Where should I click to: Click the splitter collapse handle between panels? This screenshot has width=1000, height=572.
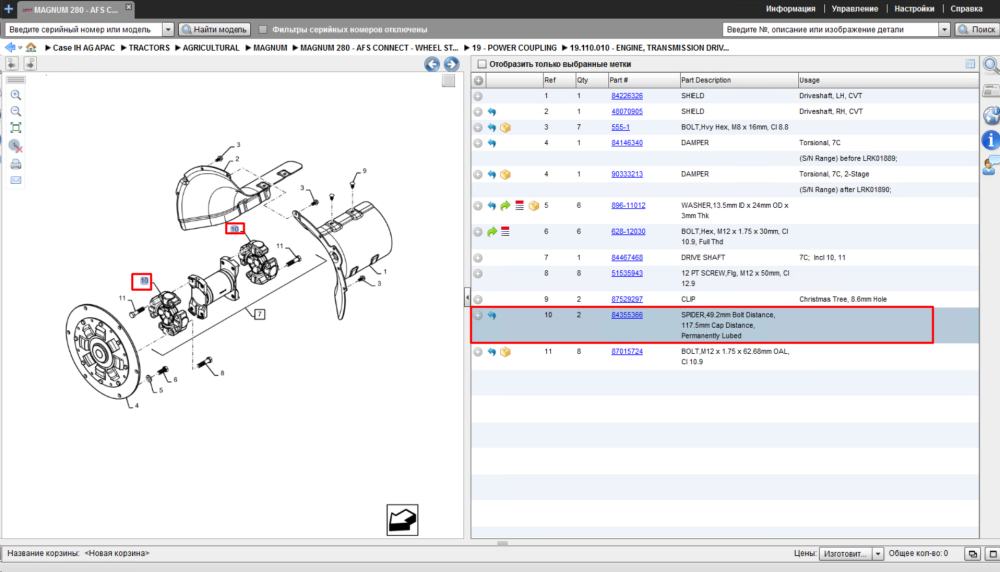(467, 297)
